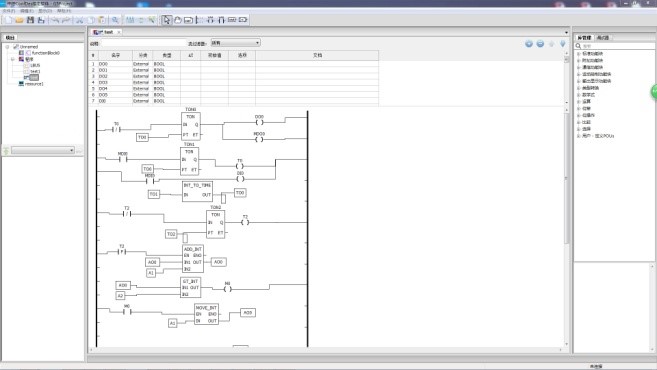This screenshot has height=370, width=657.
Task: Click the blue add variable plus button
Action: 529,44
